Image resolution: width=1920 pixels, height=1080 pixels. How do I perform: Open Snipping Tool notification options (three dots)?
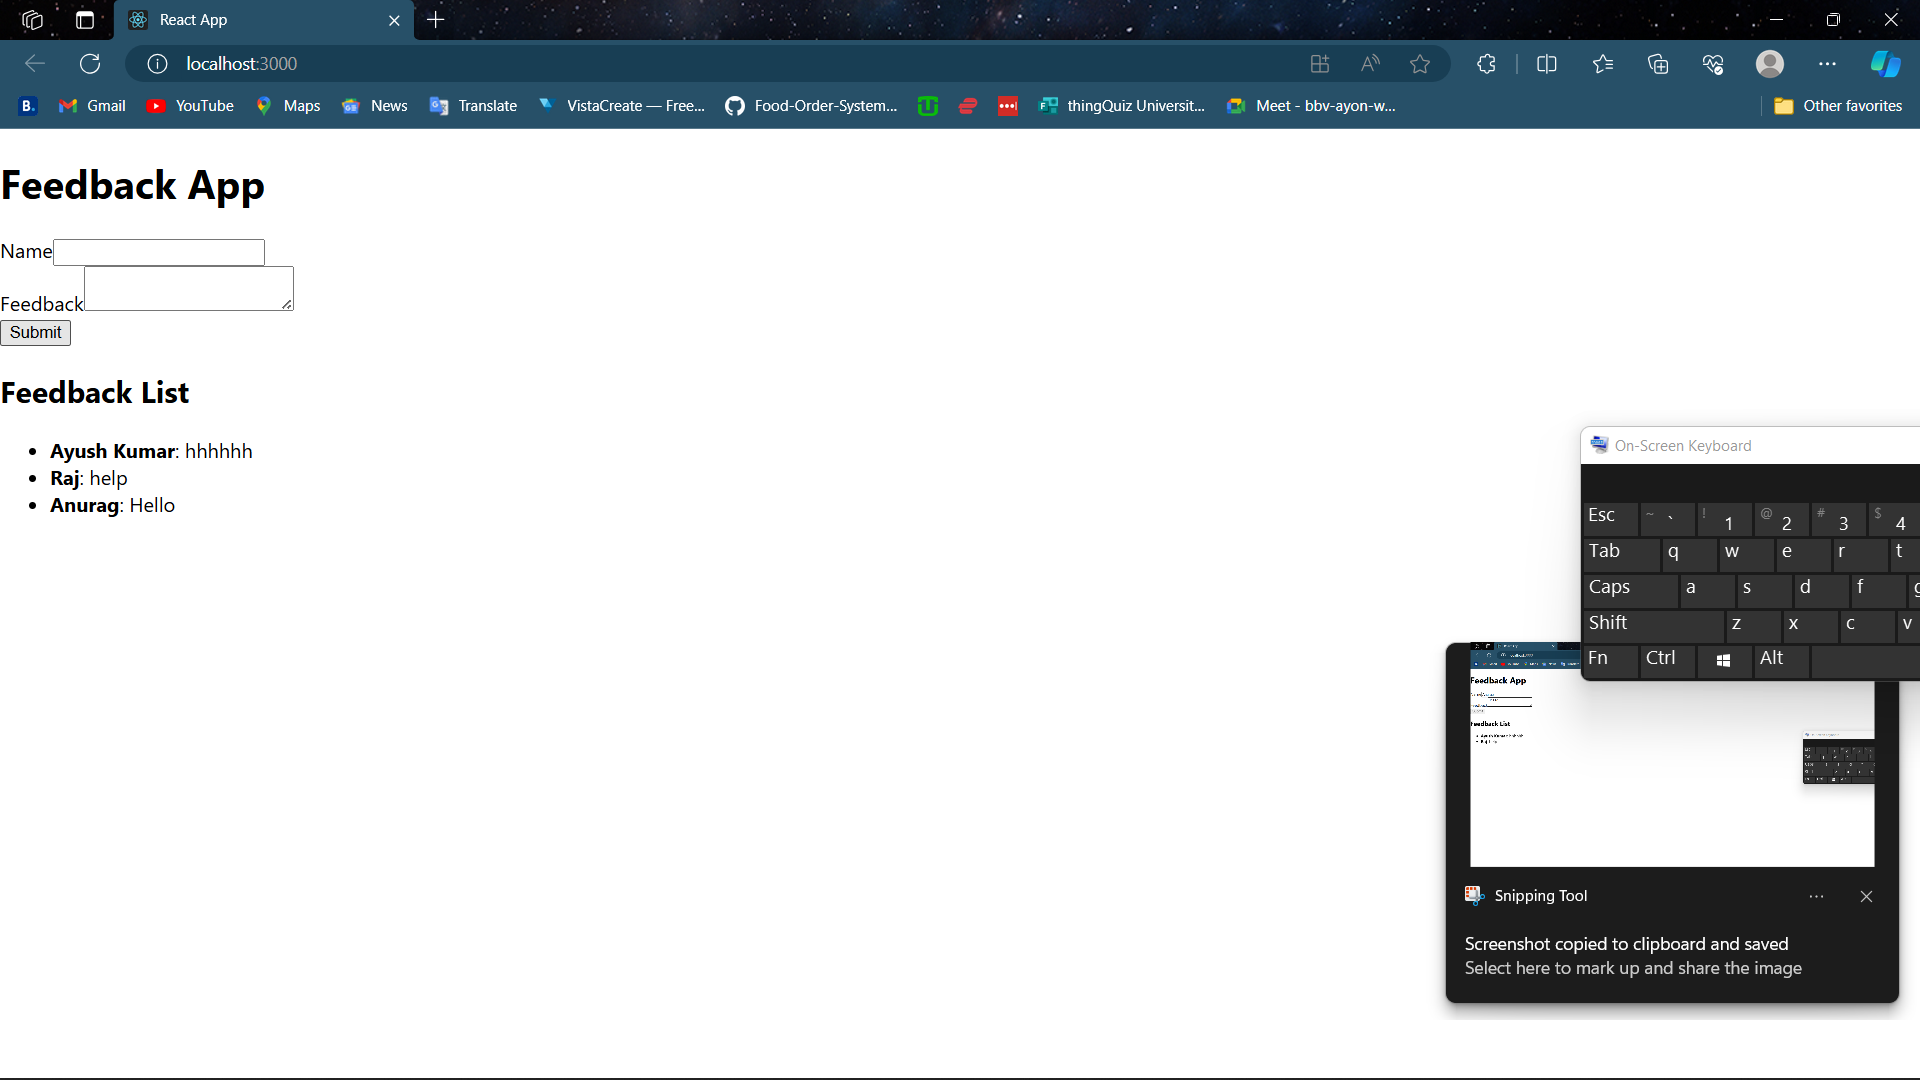pyautogui.click(x=1816, y=897)
